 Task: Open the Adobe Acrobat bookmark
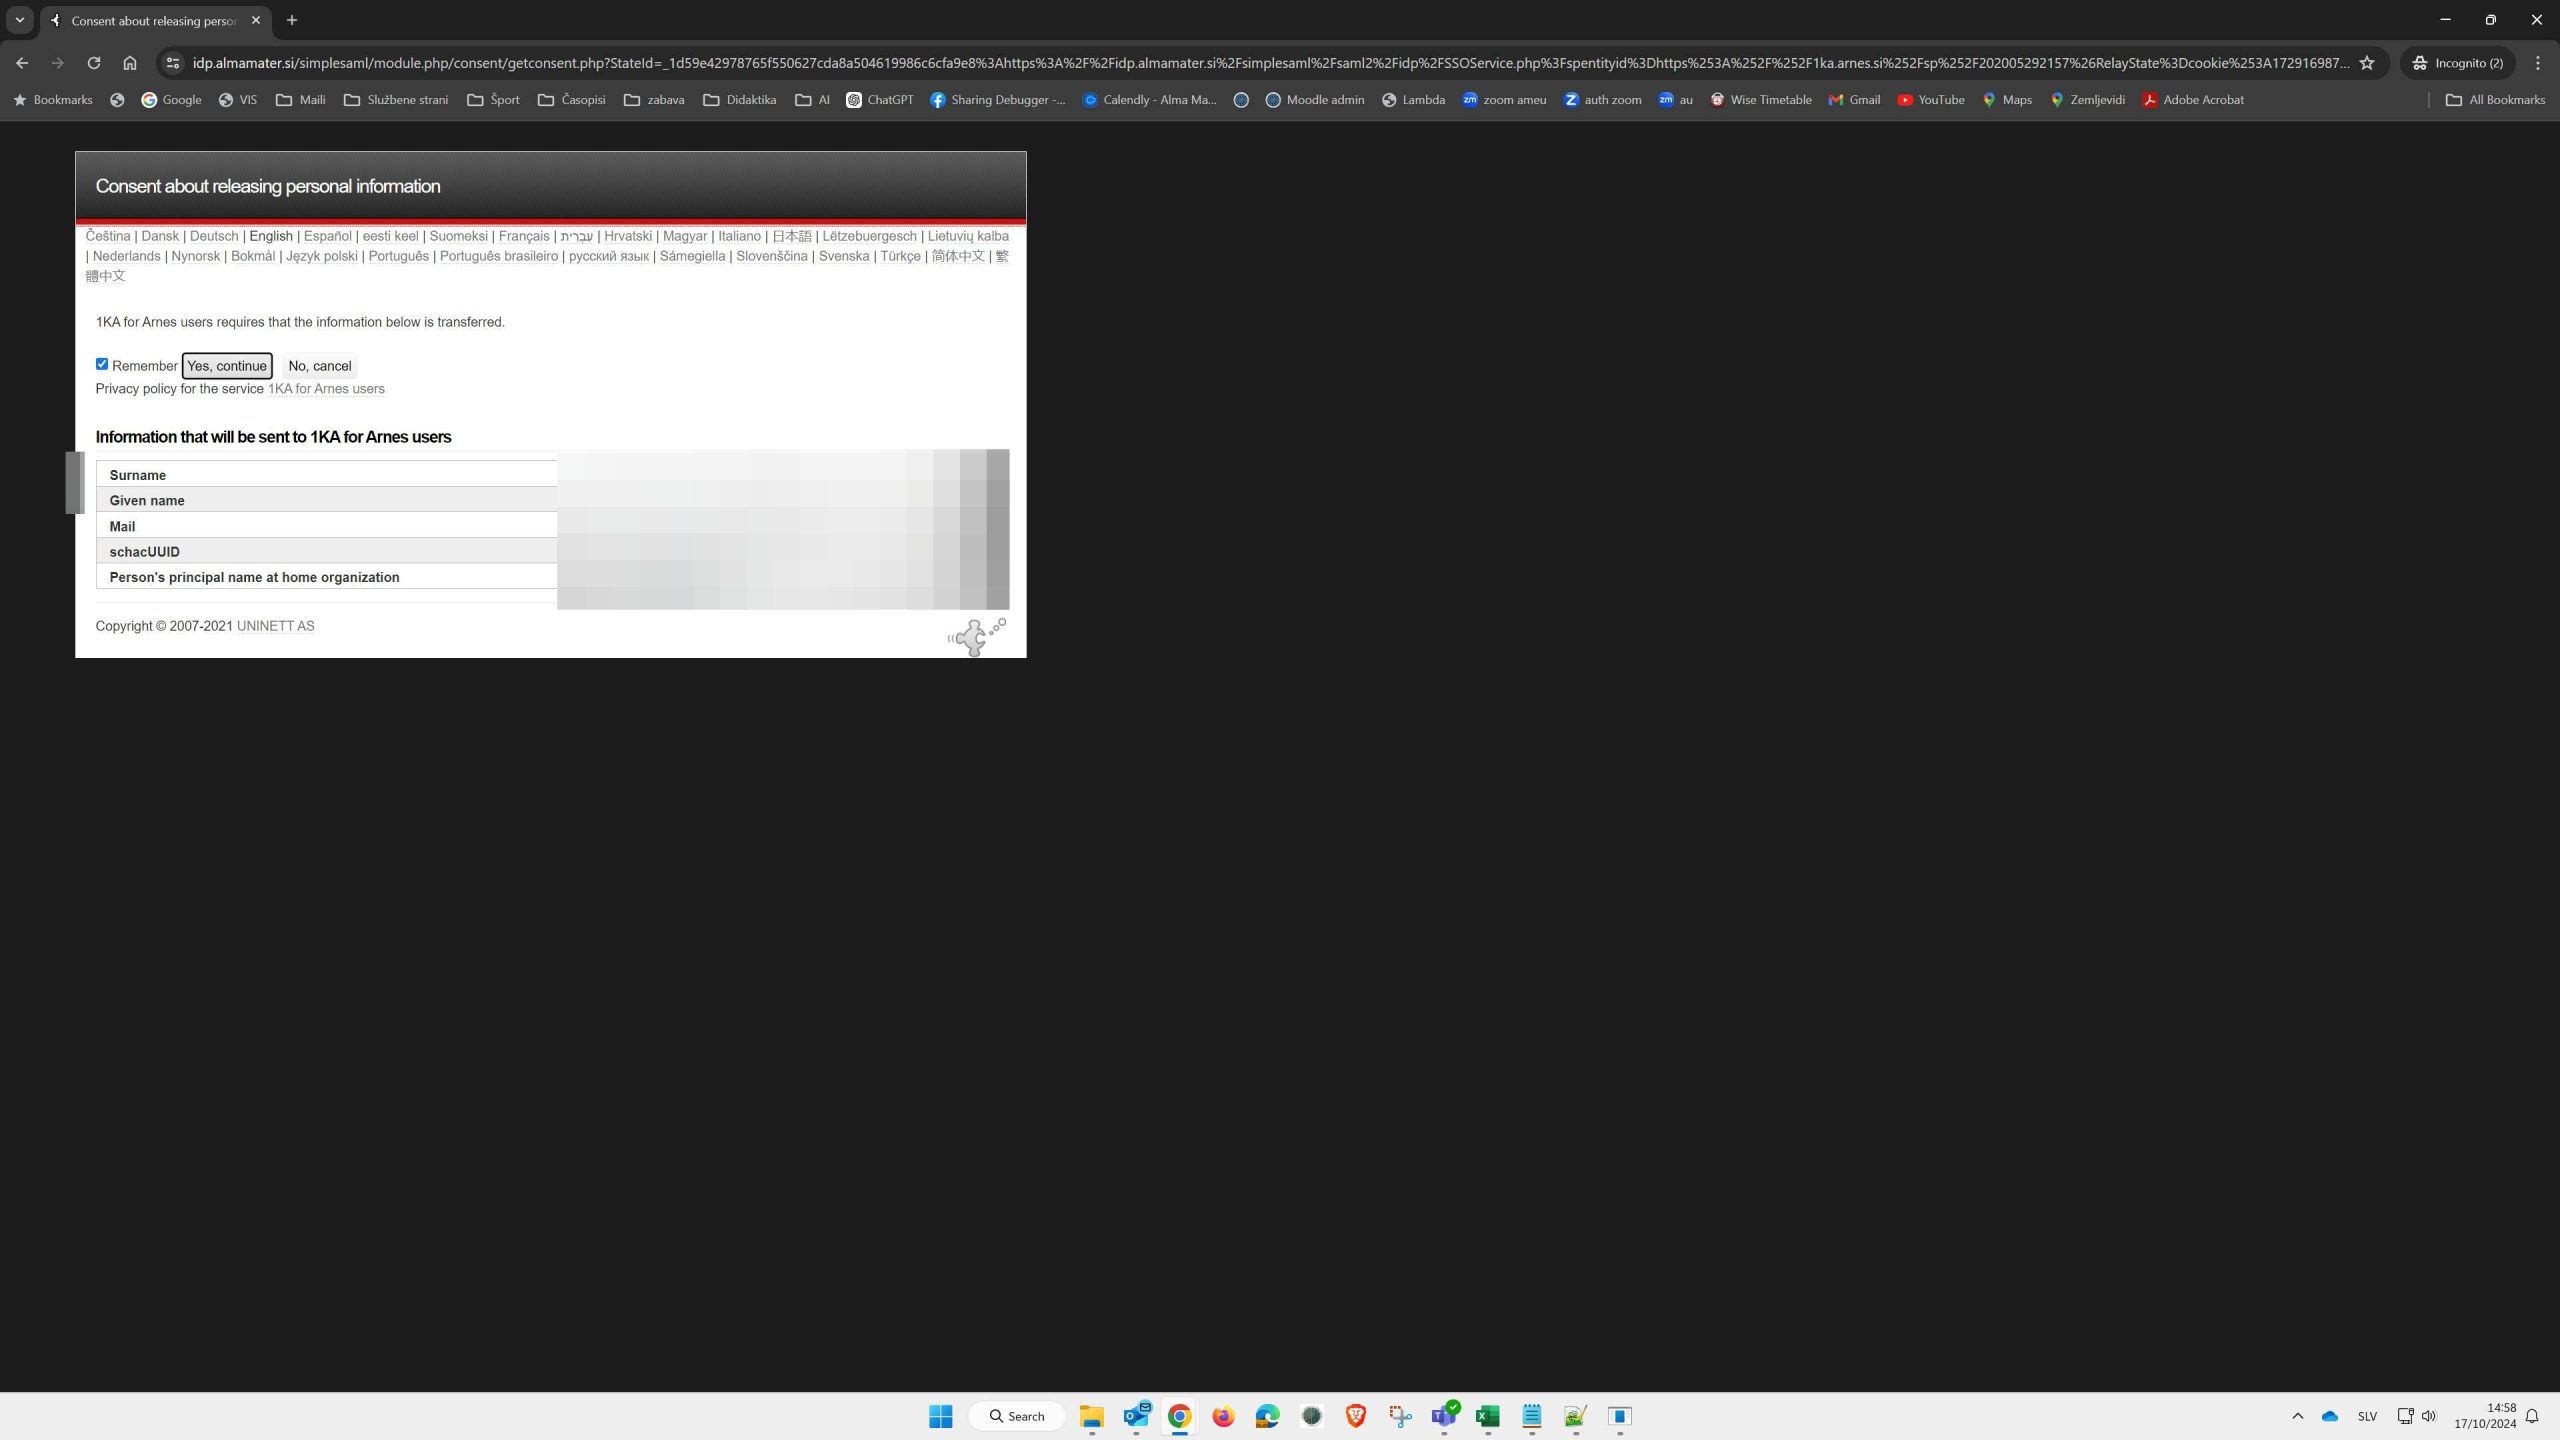(2193, 100)
